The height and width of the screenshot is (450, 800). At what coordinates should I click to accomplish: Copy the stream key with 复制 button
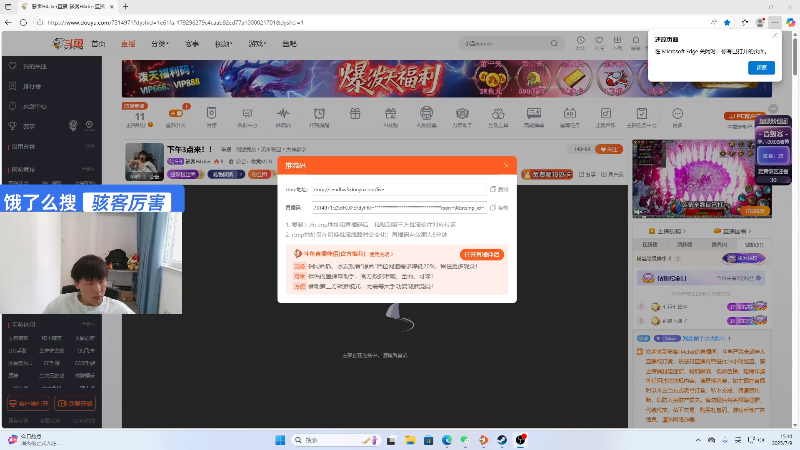[499, 208]
